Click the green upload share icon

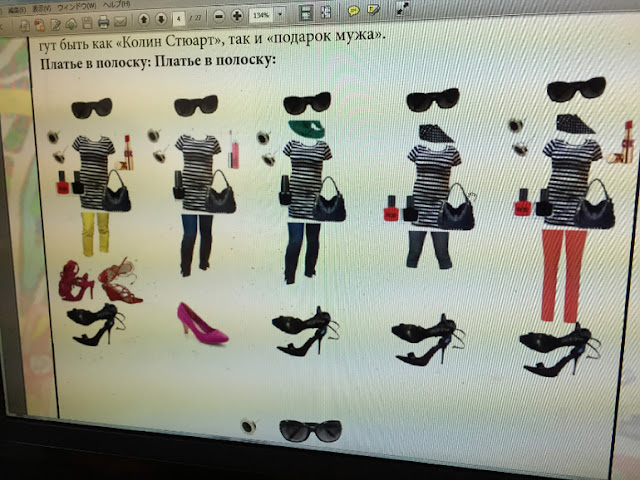point(71,24)
